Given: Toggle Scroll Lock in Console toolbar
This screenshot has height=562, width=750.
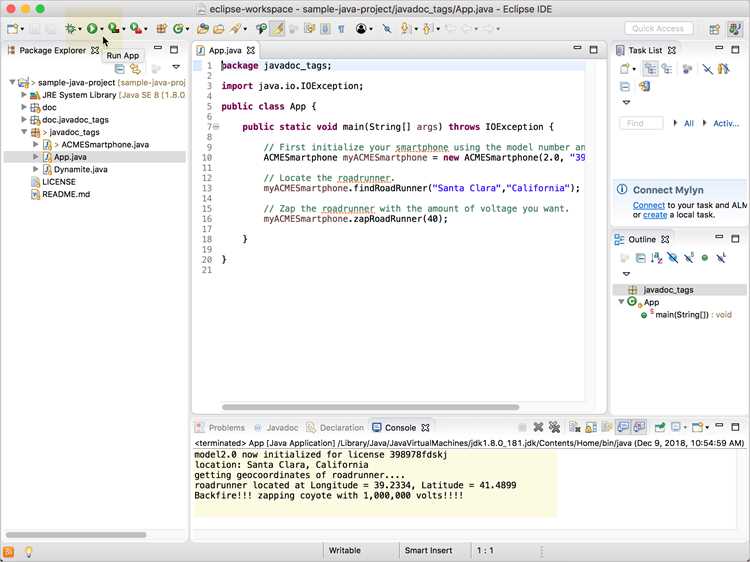Looking at the screenshot, I should click(x=591, y=427).
